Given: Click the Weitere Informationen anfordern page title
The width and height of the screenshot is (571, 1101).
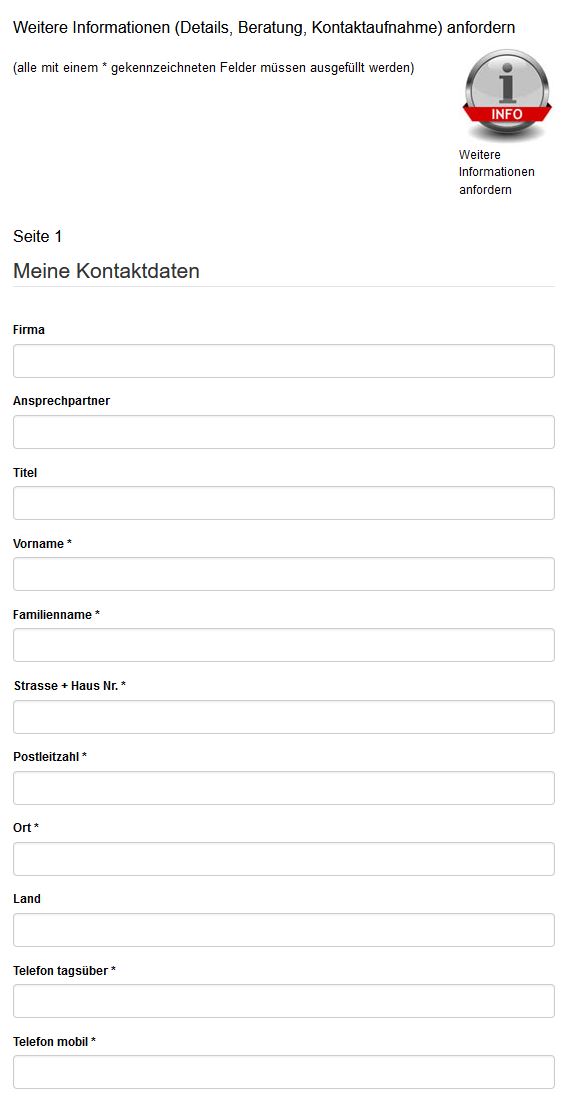Looking at the screenshot, I should coord(264,27).
